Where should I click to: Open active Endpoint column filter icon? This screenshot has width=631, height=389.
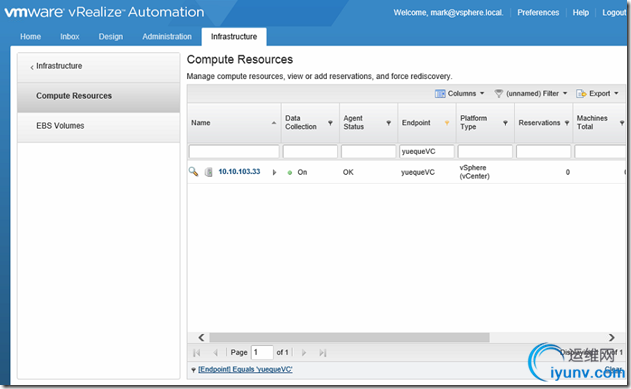(x=447, y=123)
